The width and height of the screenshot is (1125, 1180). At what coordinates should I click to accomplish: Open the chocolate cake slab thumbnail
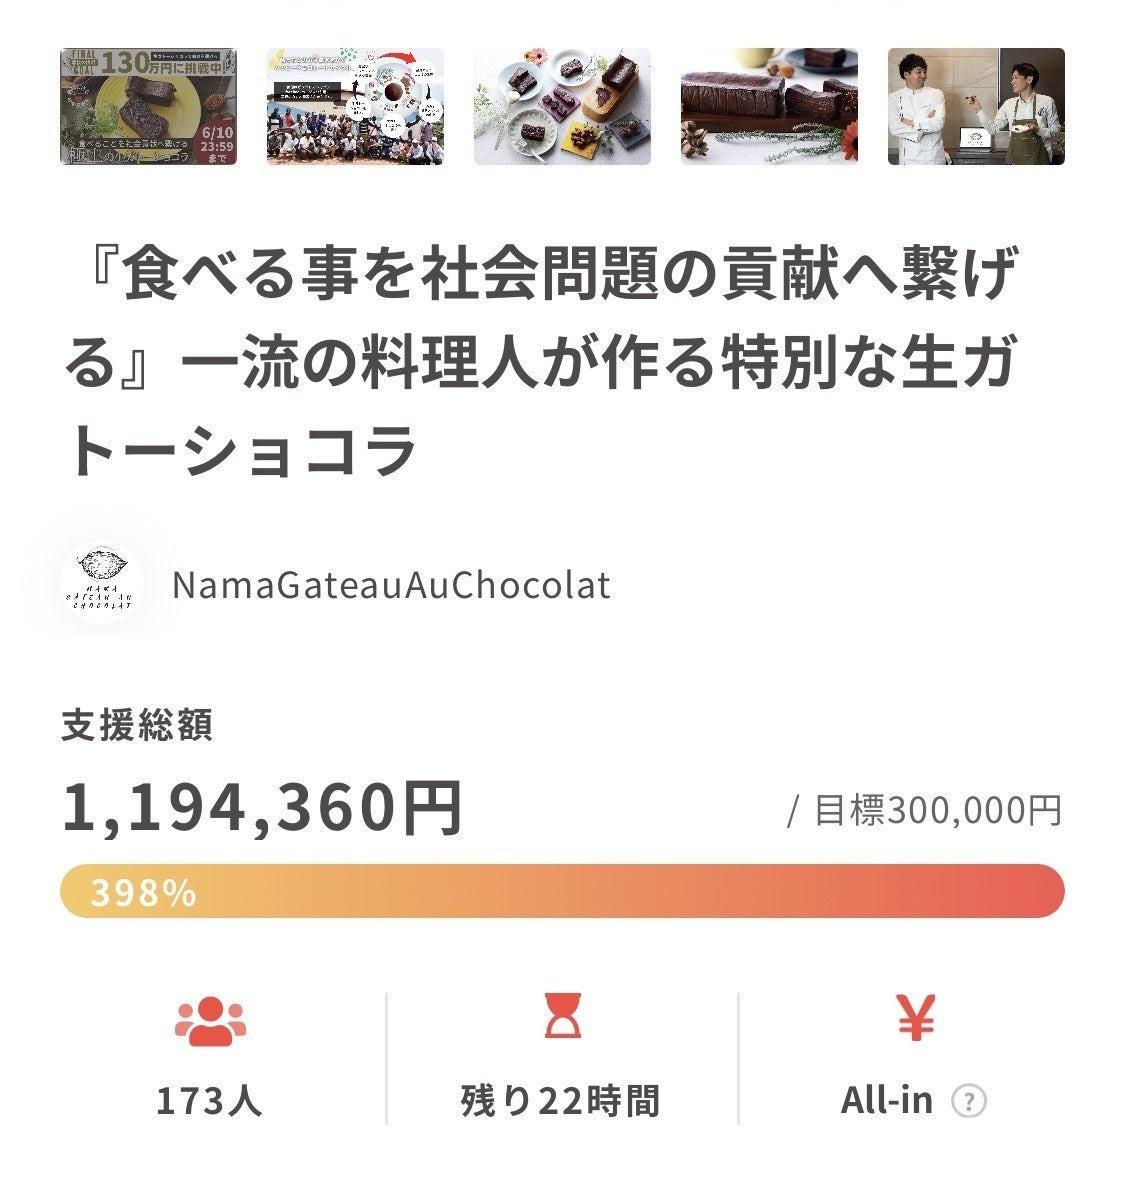point(769,106)
